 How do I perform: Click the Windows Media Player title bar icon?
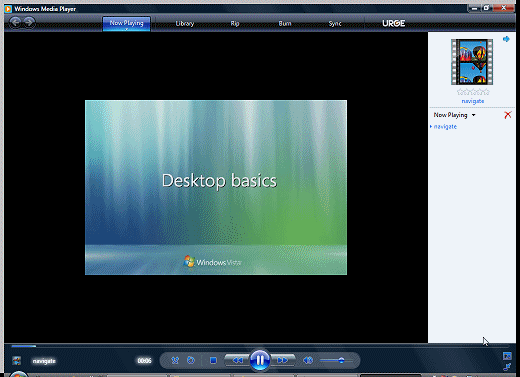[x=8, y=9]
